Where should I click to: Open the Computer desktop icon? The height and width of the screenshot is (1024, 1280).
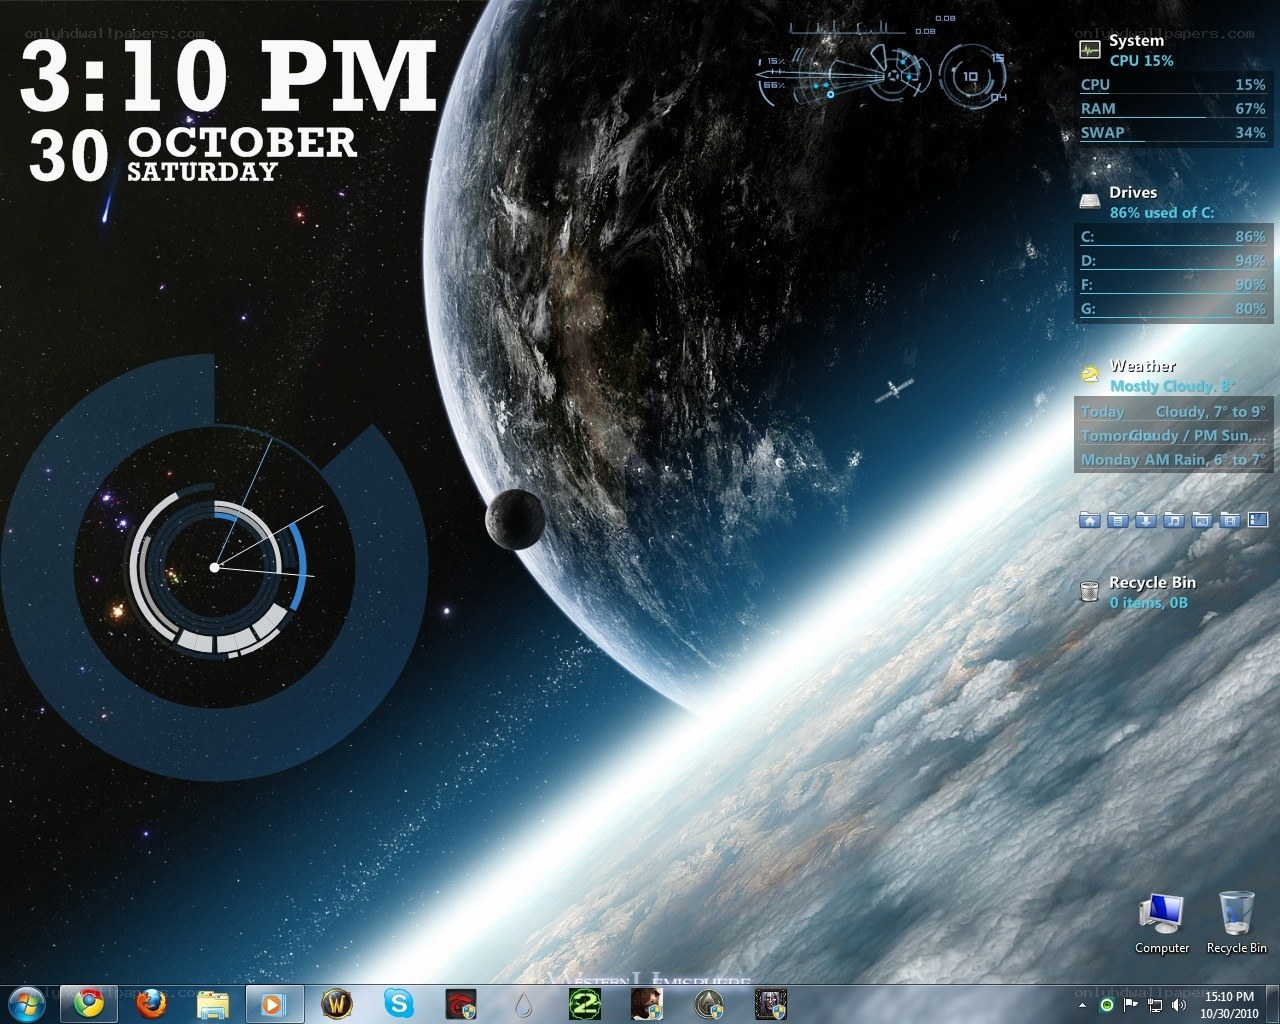tap(1162, 923)
